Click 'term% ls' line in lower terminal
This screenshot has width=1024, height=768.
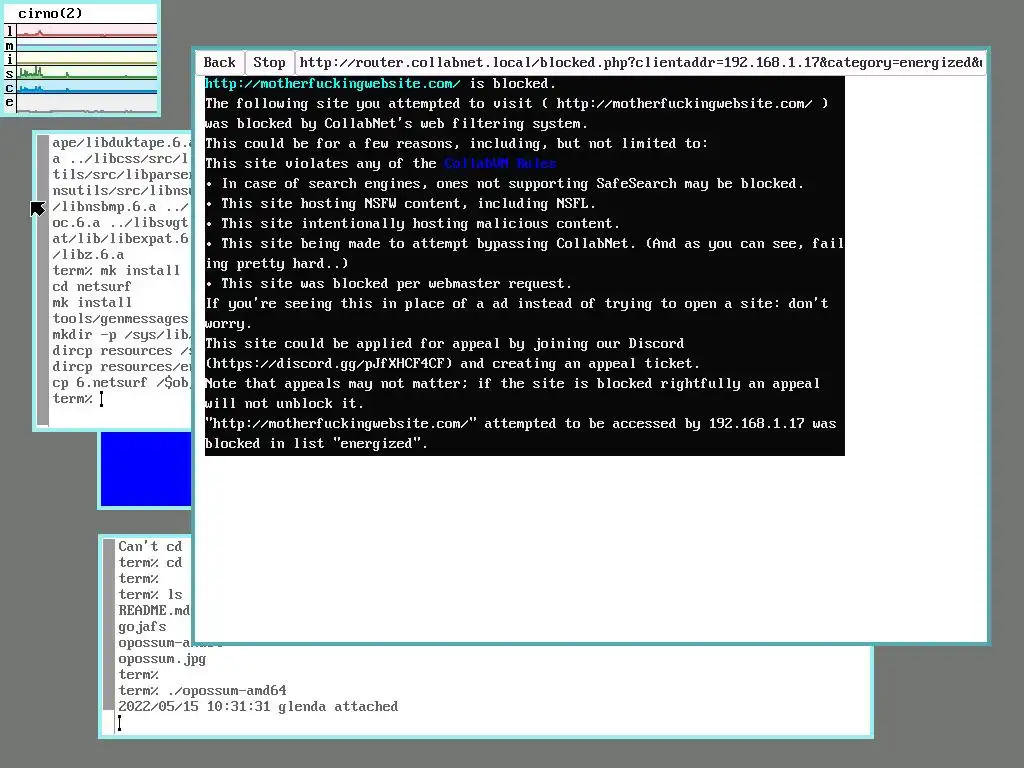[150, 595]
